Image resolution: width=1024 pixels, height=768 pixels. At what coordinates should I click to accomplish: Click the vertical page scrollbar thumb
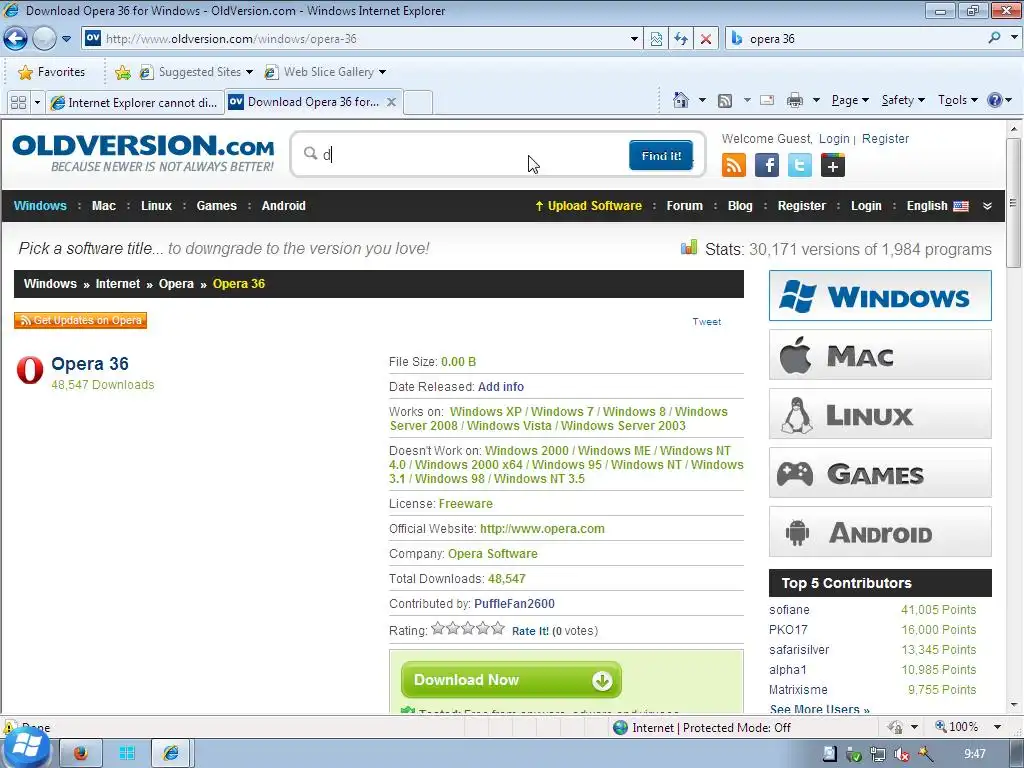[x=1013, y=202]
